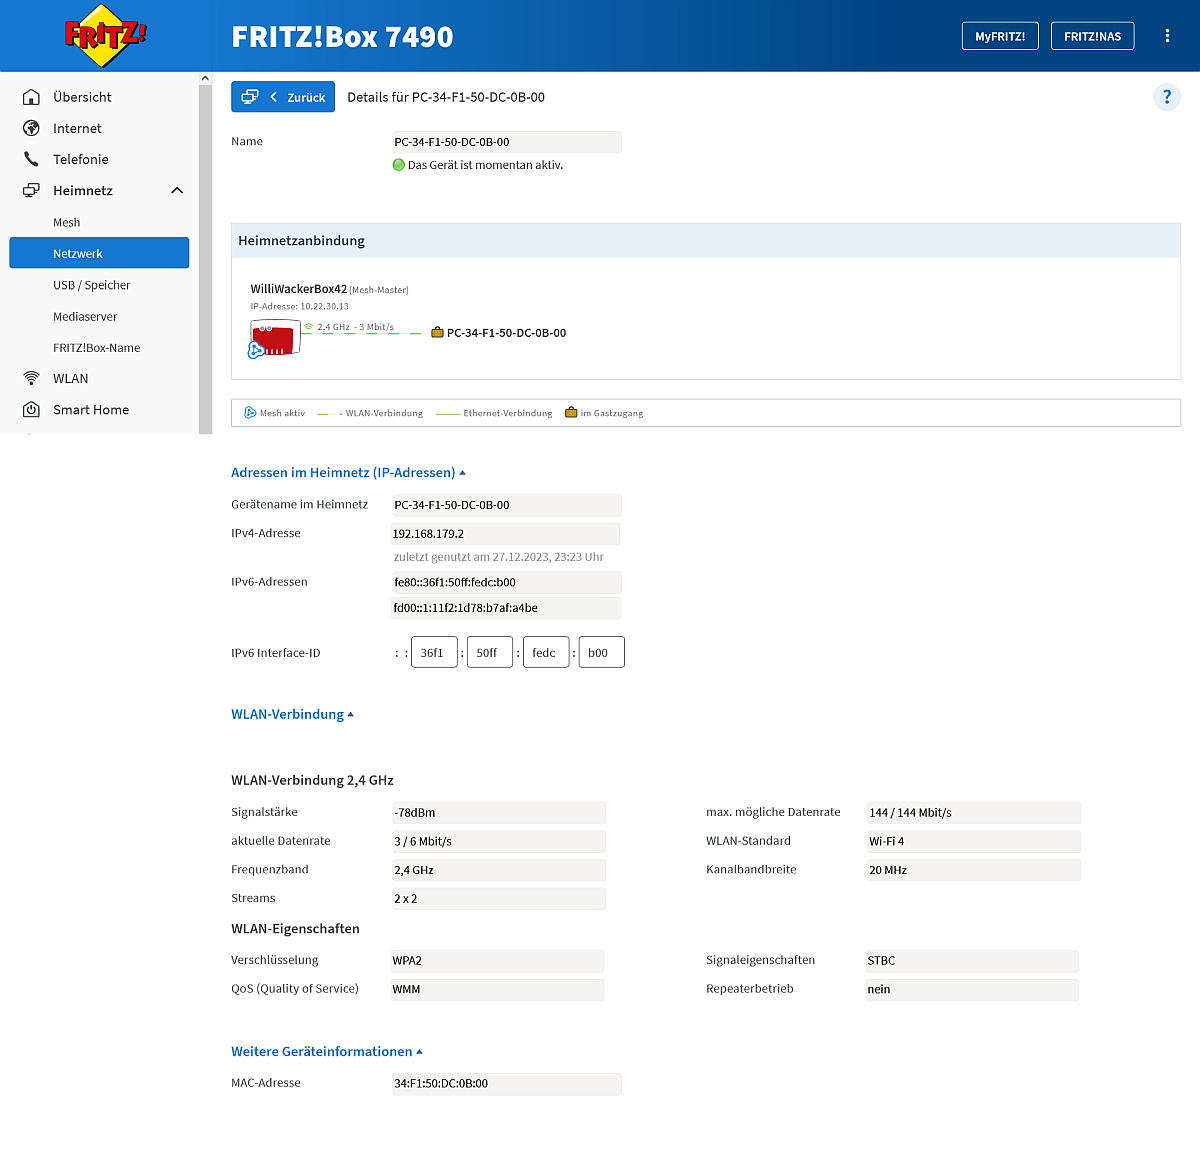The width and height of the screenshot is (1200, 1165).
Task: Collapse the WLAN-Verbindung section
Action: point(292,714)
